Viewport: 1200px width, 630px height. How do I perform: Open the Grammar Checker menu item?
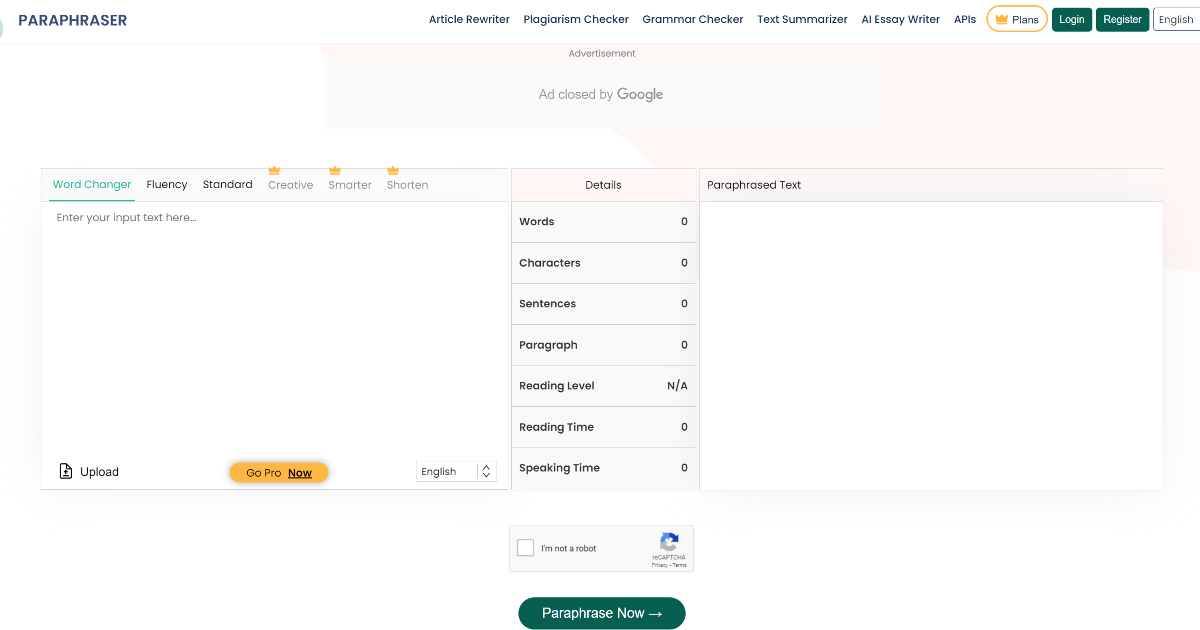[693, 18]
